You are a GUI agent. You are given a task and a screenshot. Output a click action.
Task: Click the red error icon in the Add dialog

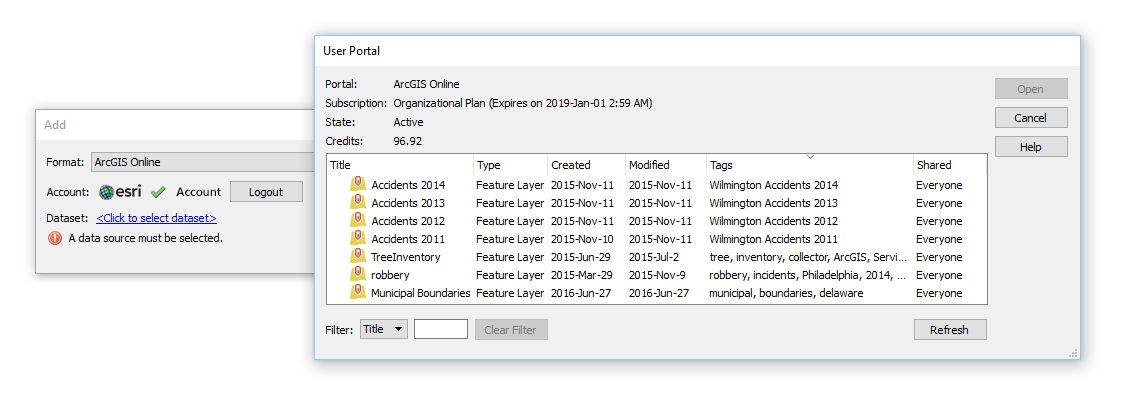[55, 238]
